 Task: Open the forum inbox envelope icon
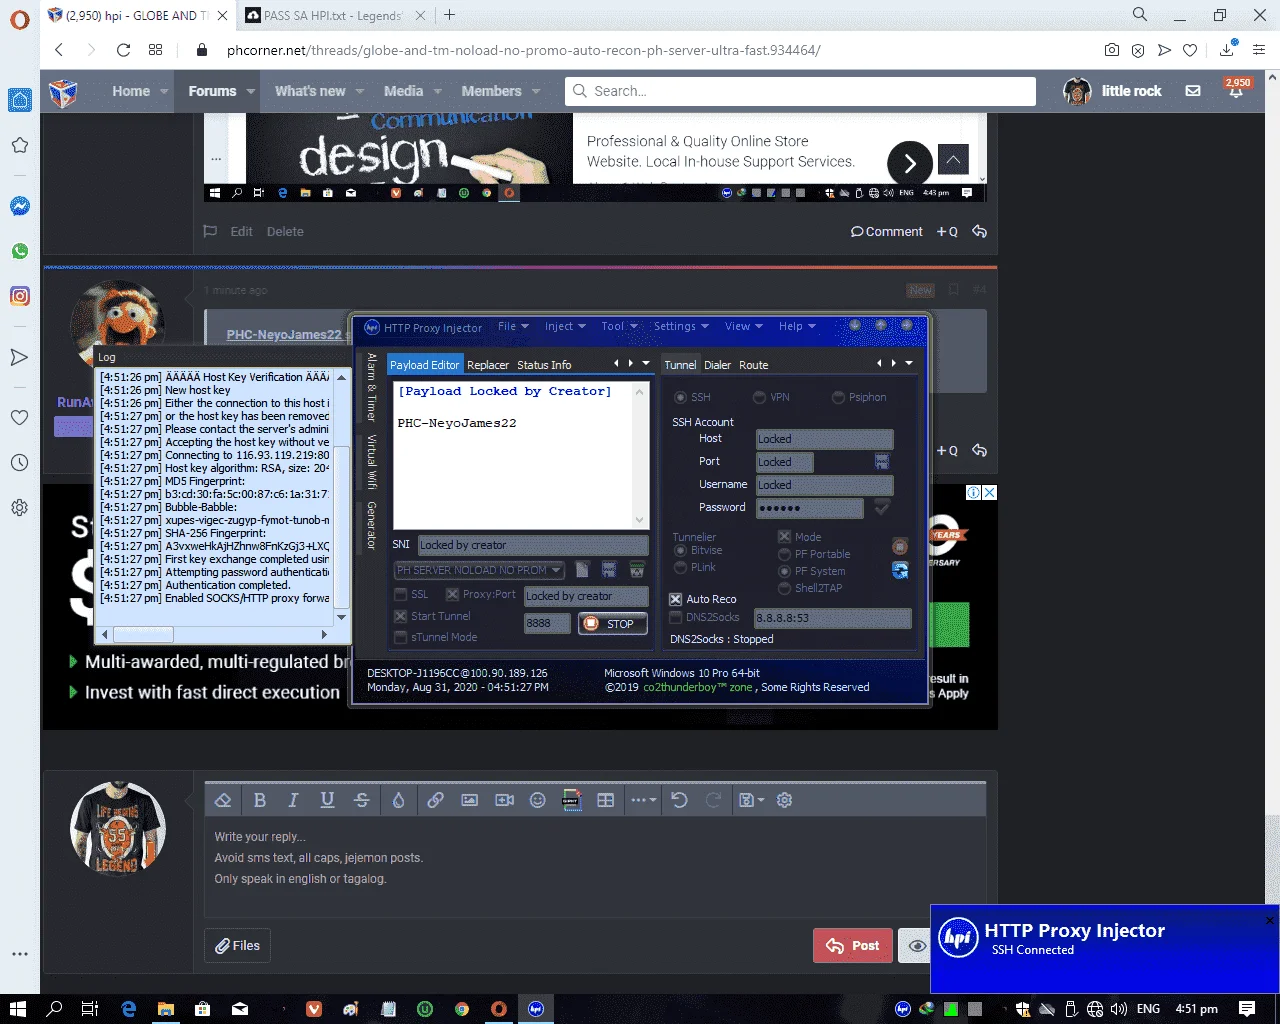click(x=1193, y=91)
